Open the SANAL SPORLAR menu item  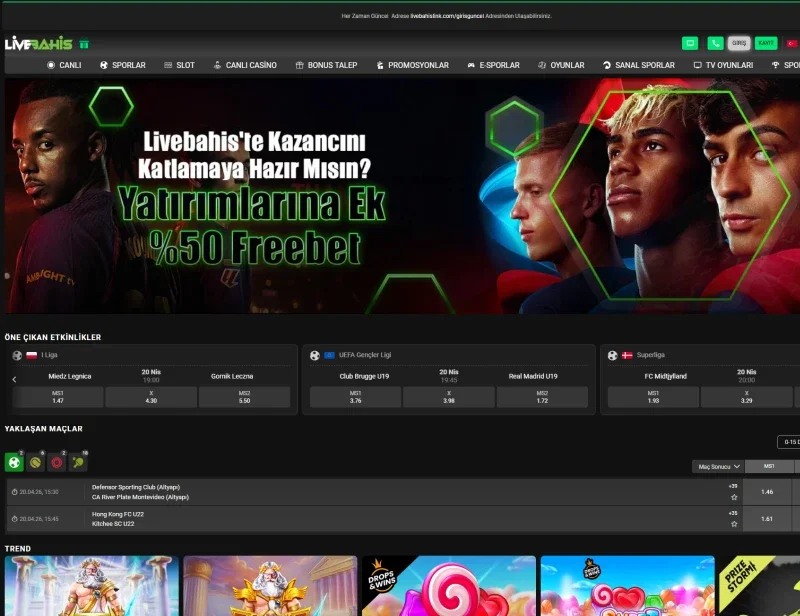[x=639, y=65]
